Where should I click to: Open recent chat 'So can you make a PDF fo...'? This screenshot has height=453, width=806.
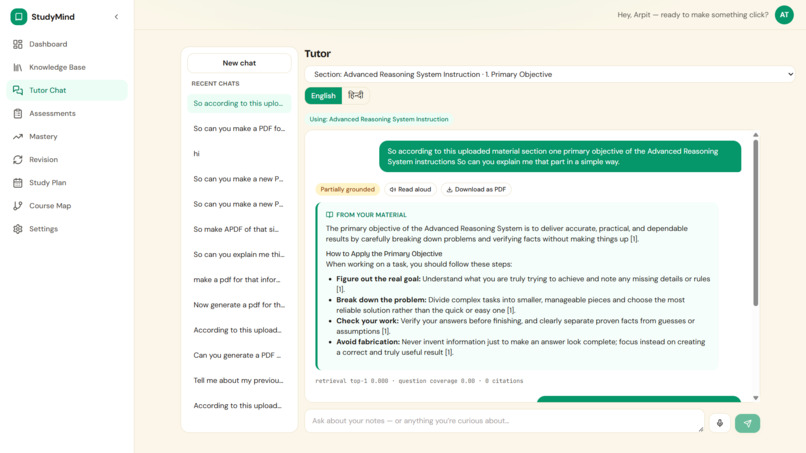pos(239,129)
